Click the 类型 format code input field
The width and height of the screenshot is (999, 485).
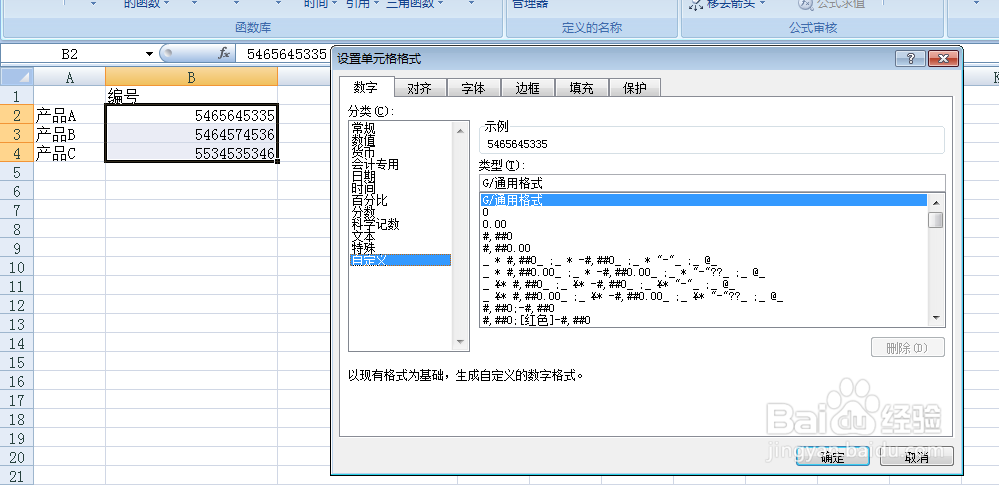click(712, 183)
